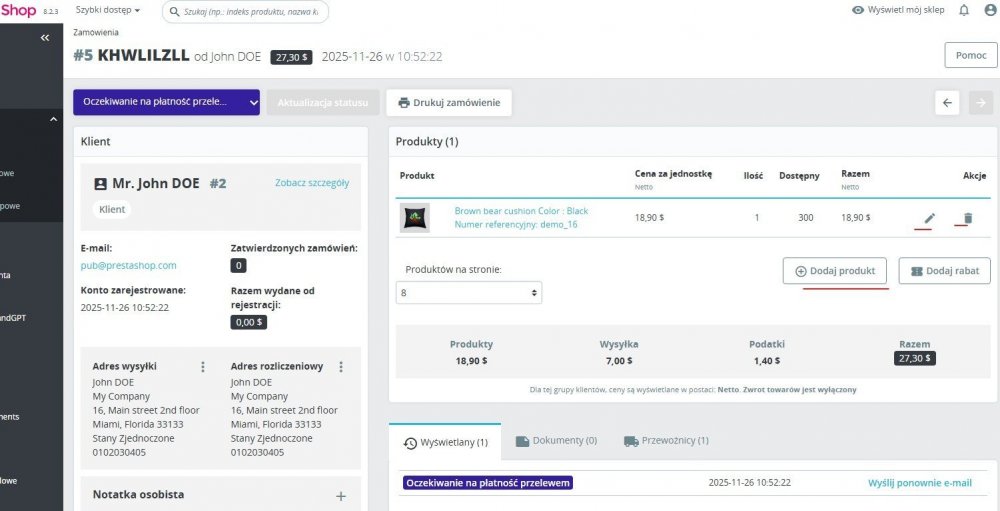Click the customer id #2
The height and width of the screenshot is (511, 1000).
(x=218, y=184)
